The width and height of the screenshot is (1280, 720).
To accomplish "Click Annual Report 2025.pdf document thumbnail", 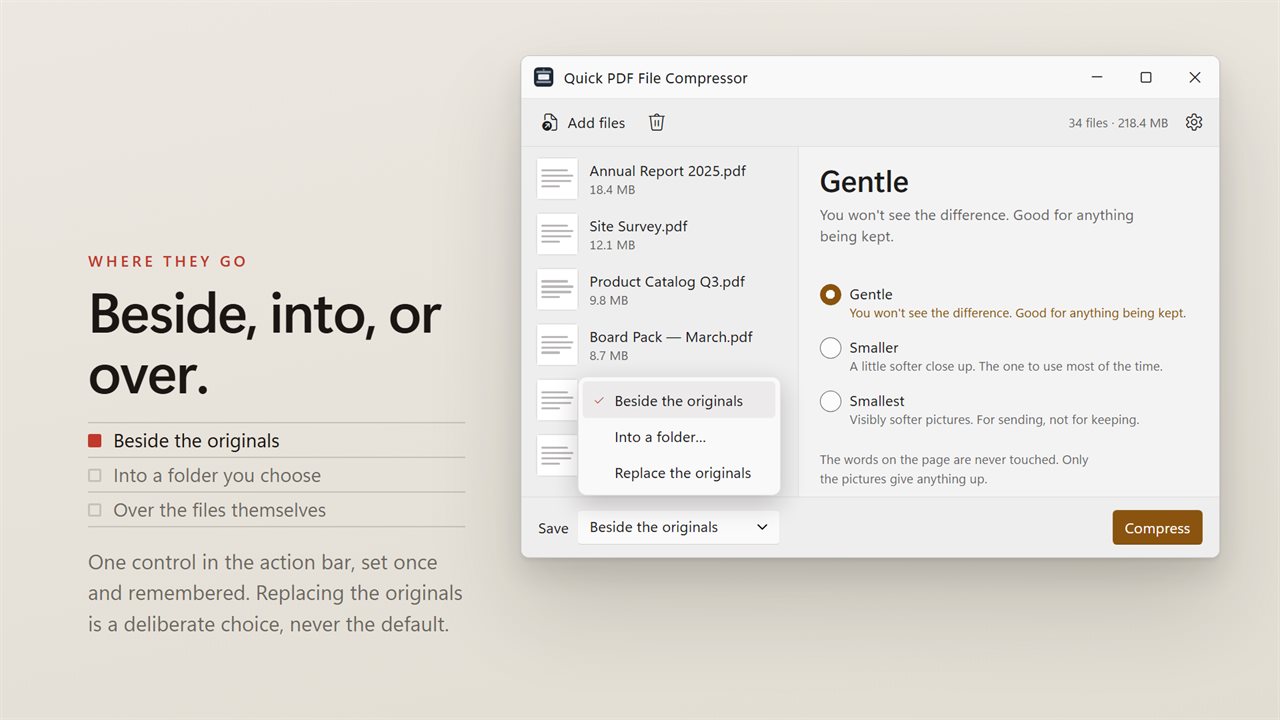I will coord(557,179).
